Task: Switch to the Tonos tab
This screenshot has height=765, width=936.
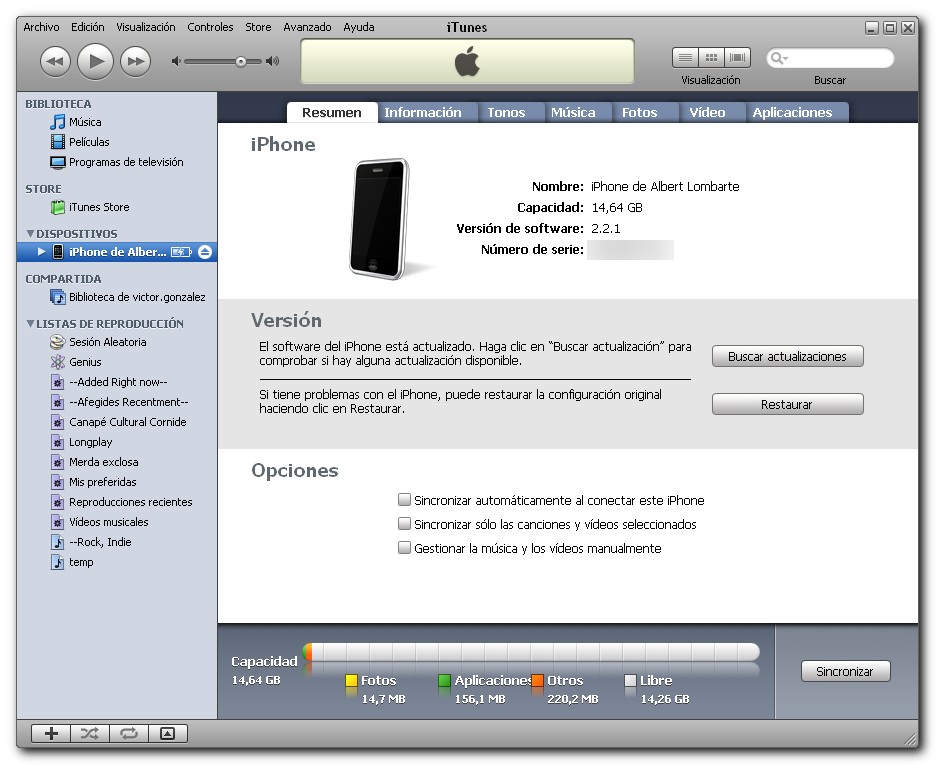Action: coord(512,112)
